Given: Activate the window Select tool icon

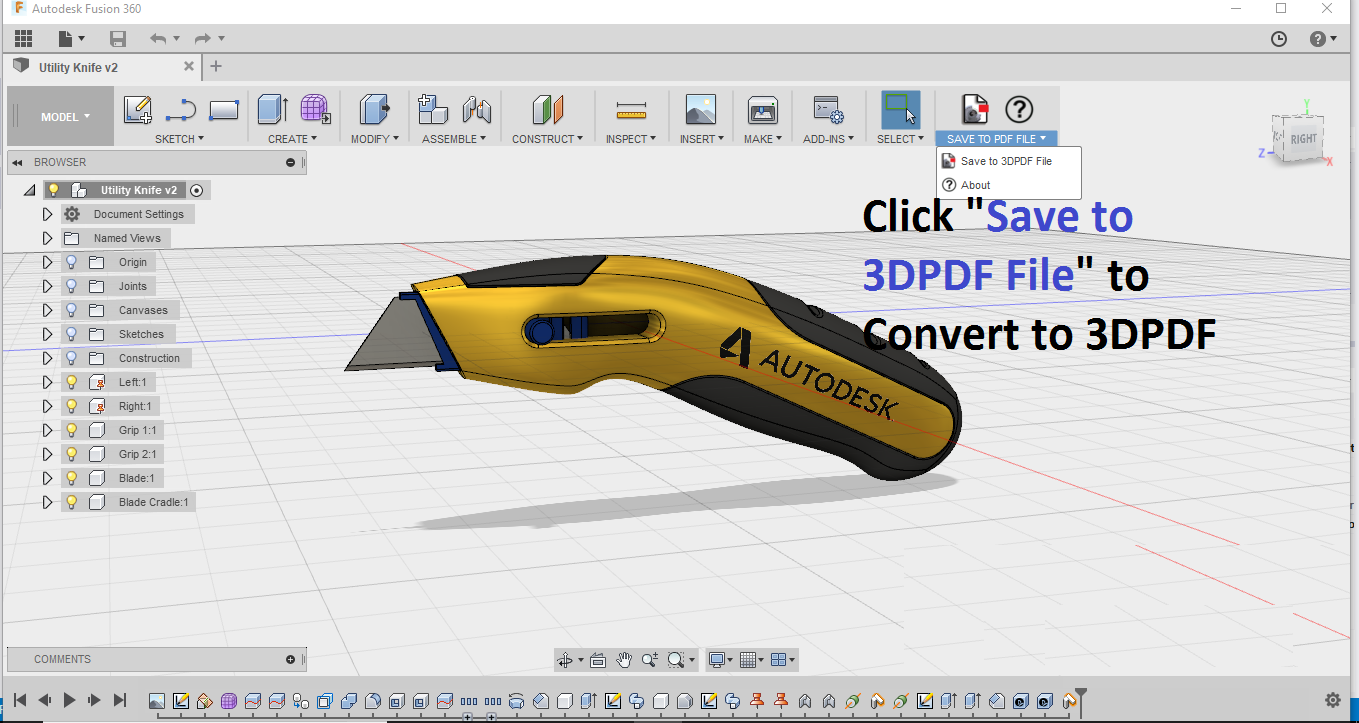Looking at the screenshot, I should click(900, 109).
